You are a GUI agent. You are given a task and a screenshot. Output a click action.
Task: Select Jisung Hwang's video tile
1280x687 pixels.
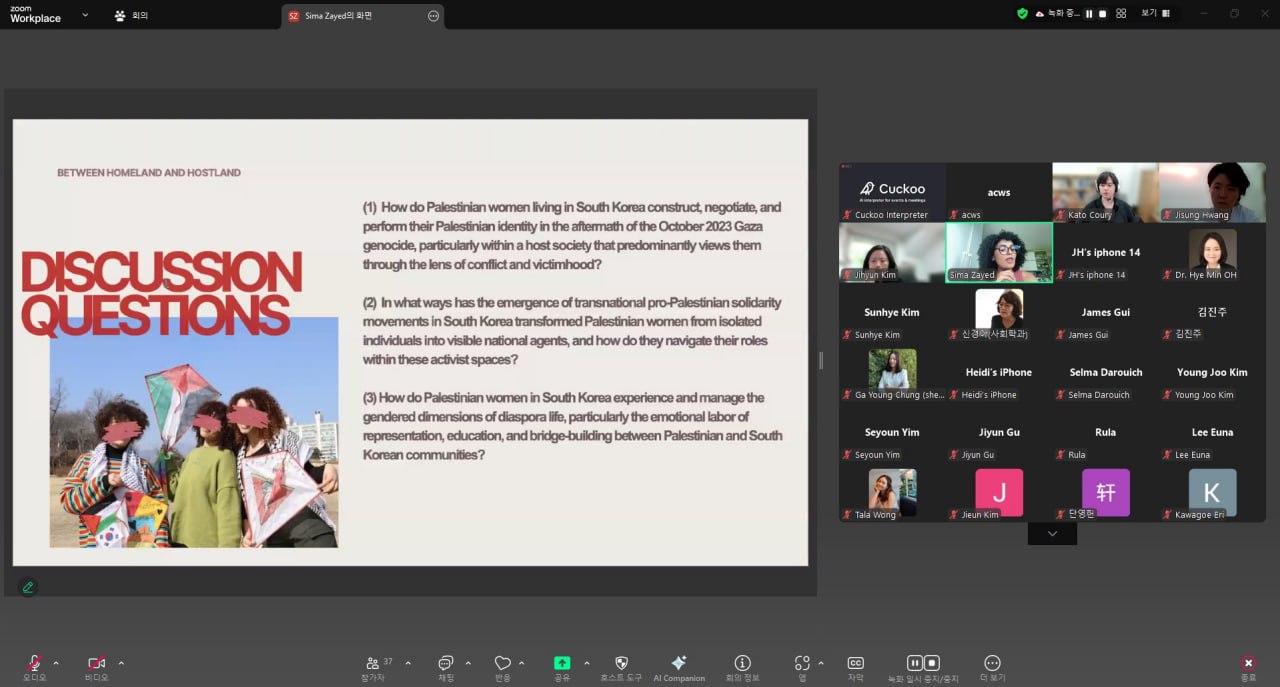click(x=1212, y=192)
